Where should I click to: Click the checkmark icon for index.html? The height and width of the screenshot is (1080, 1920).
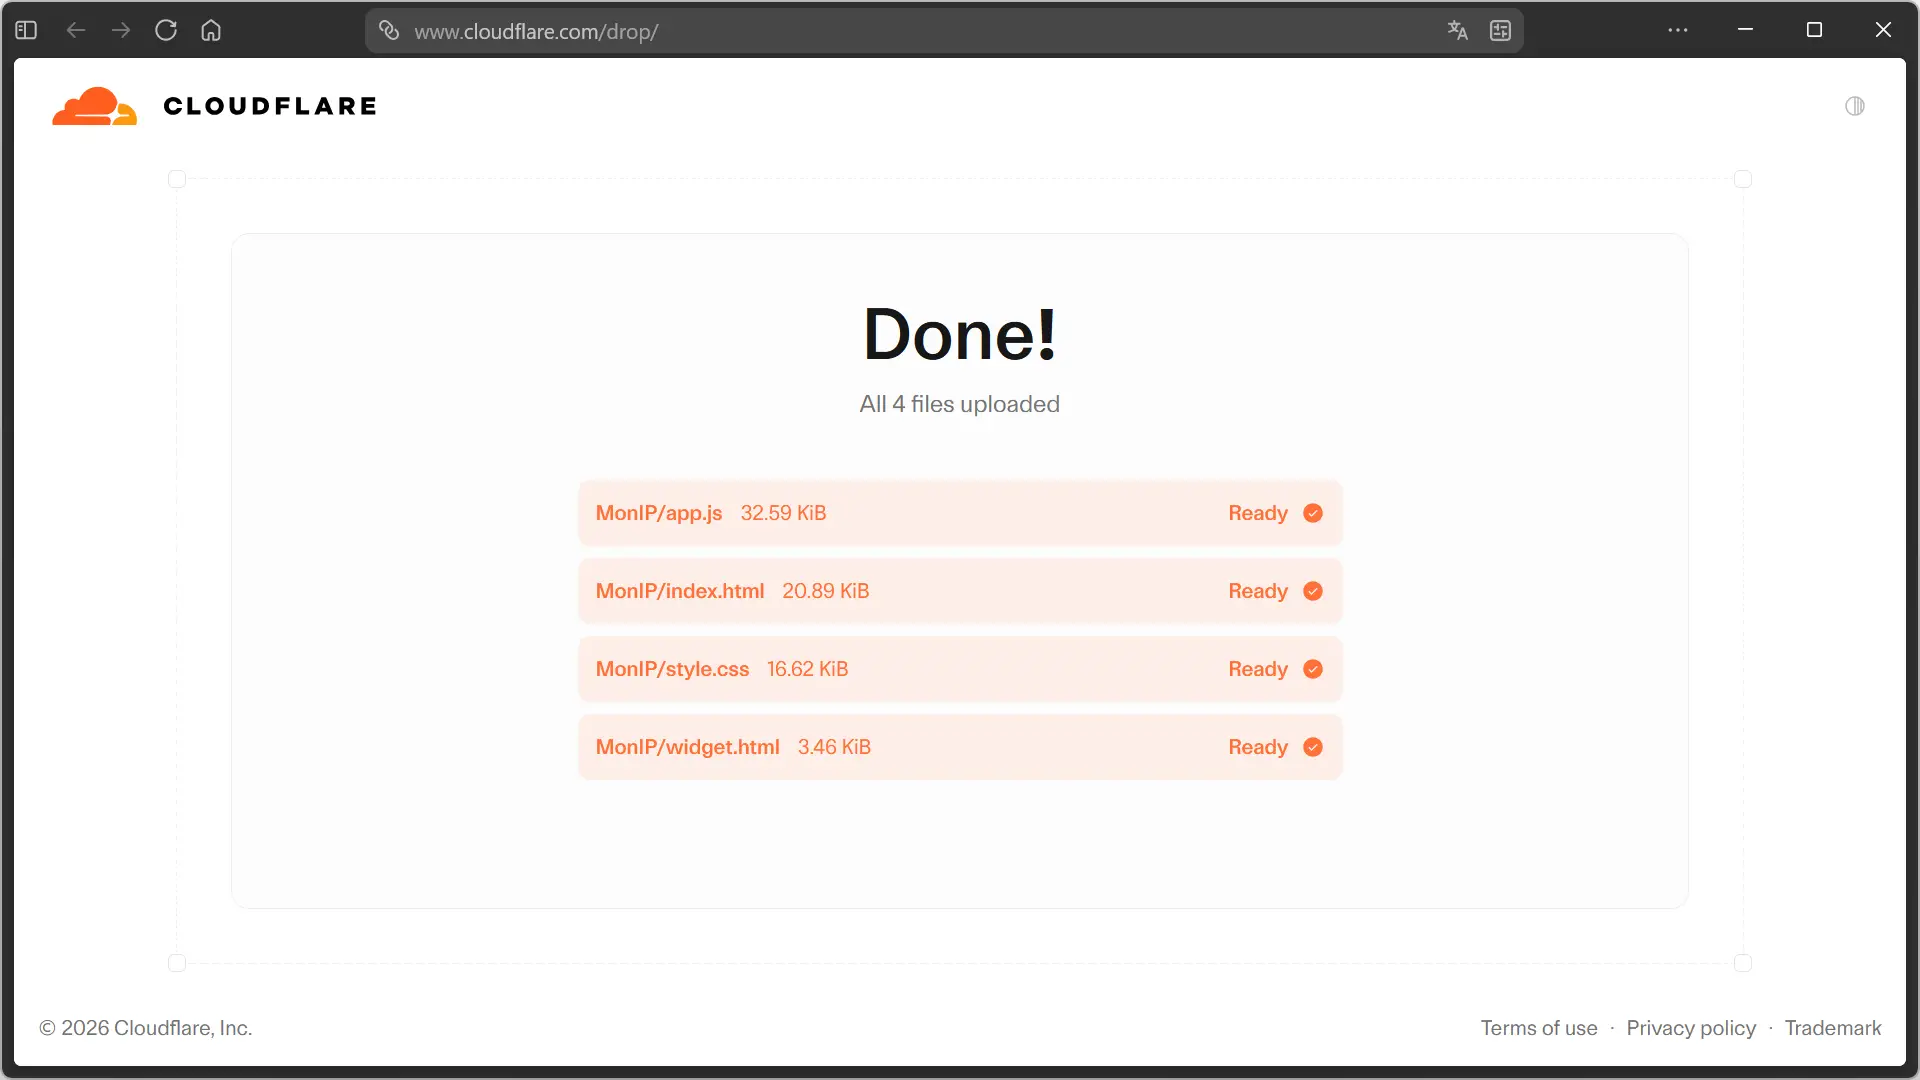click(x=1313, y=591)
